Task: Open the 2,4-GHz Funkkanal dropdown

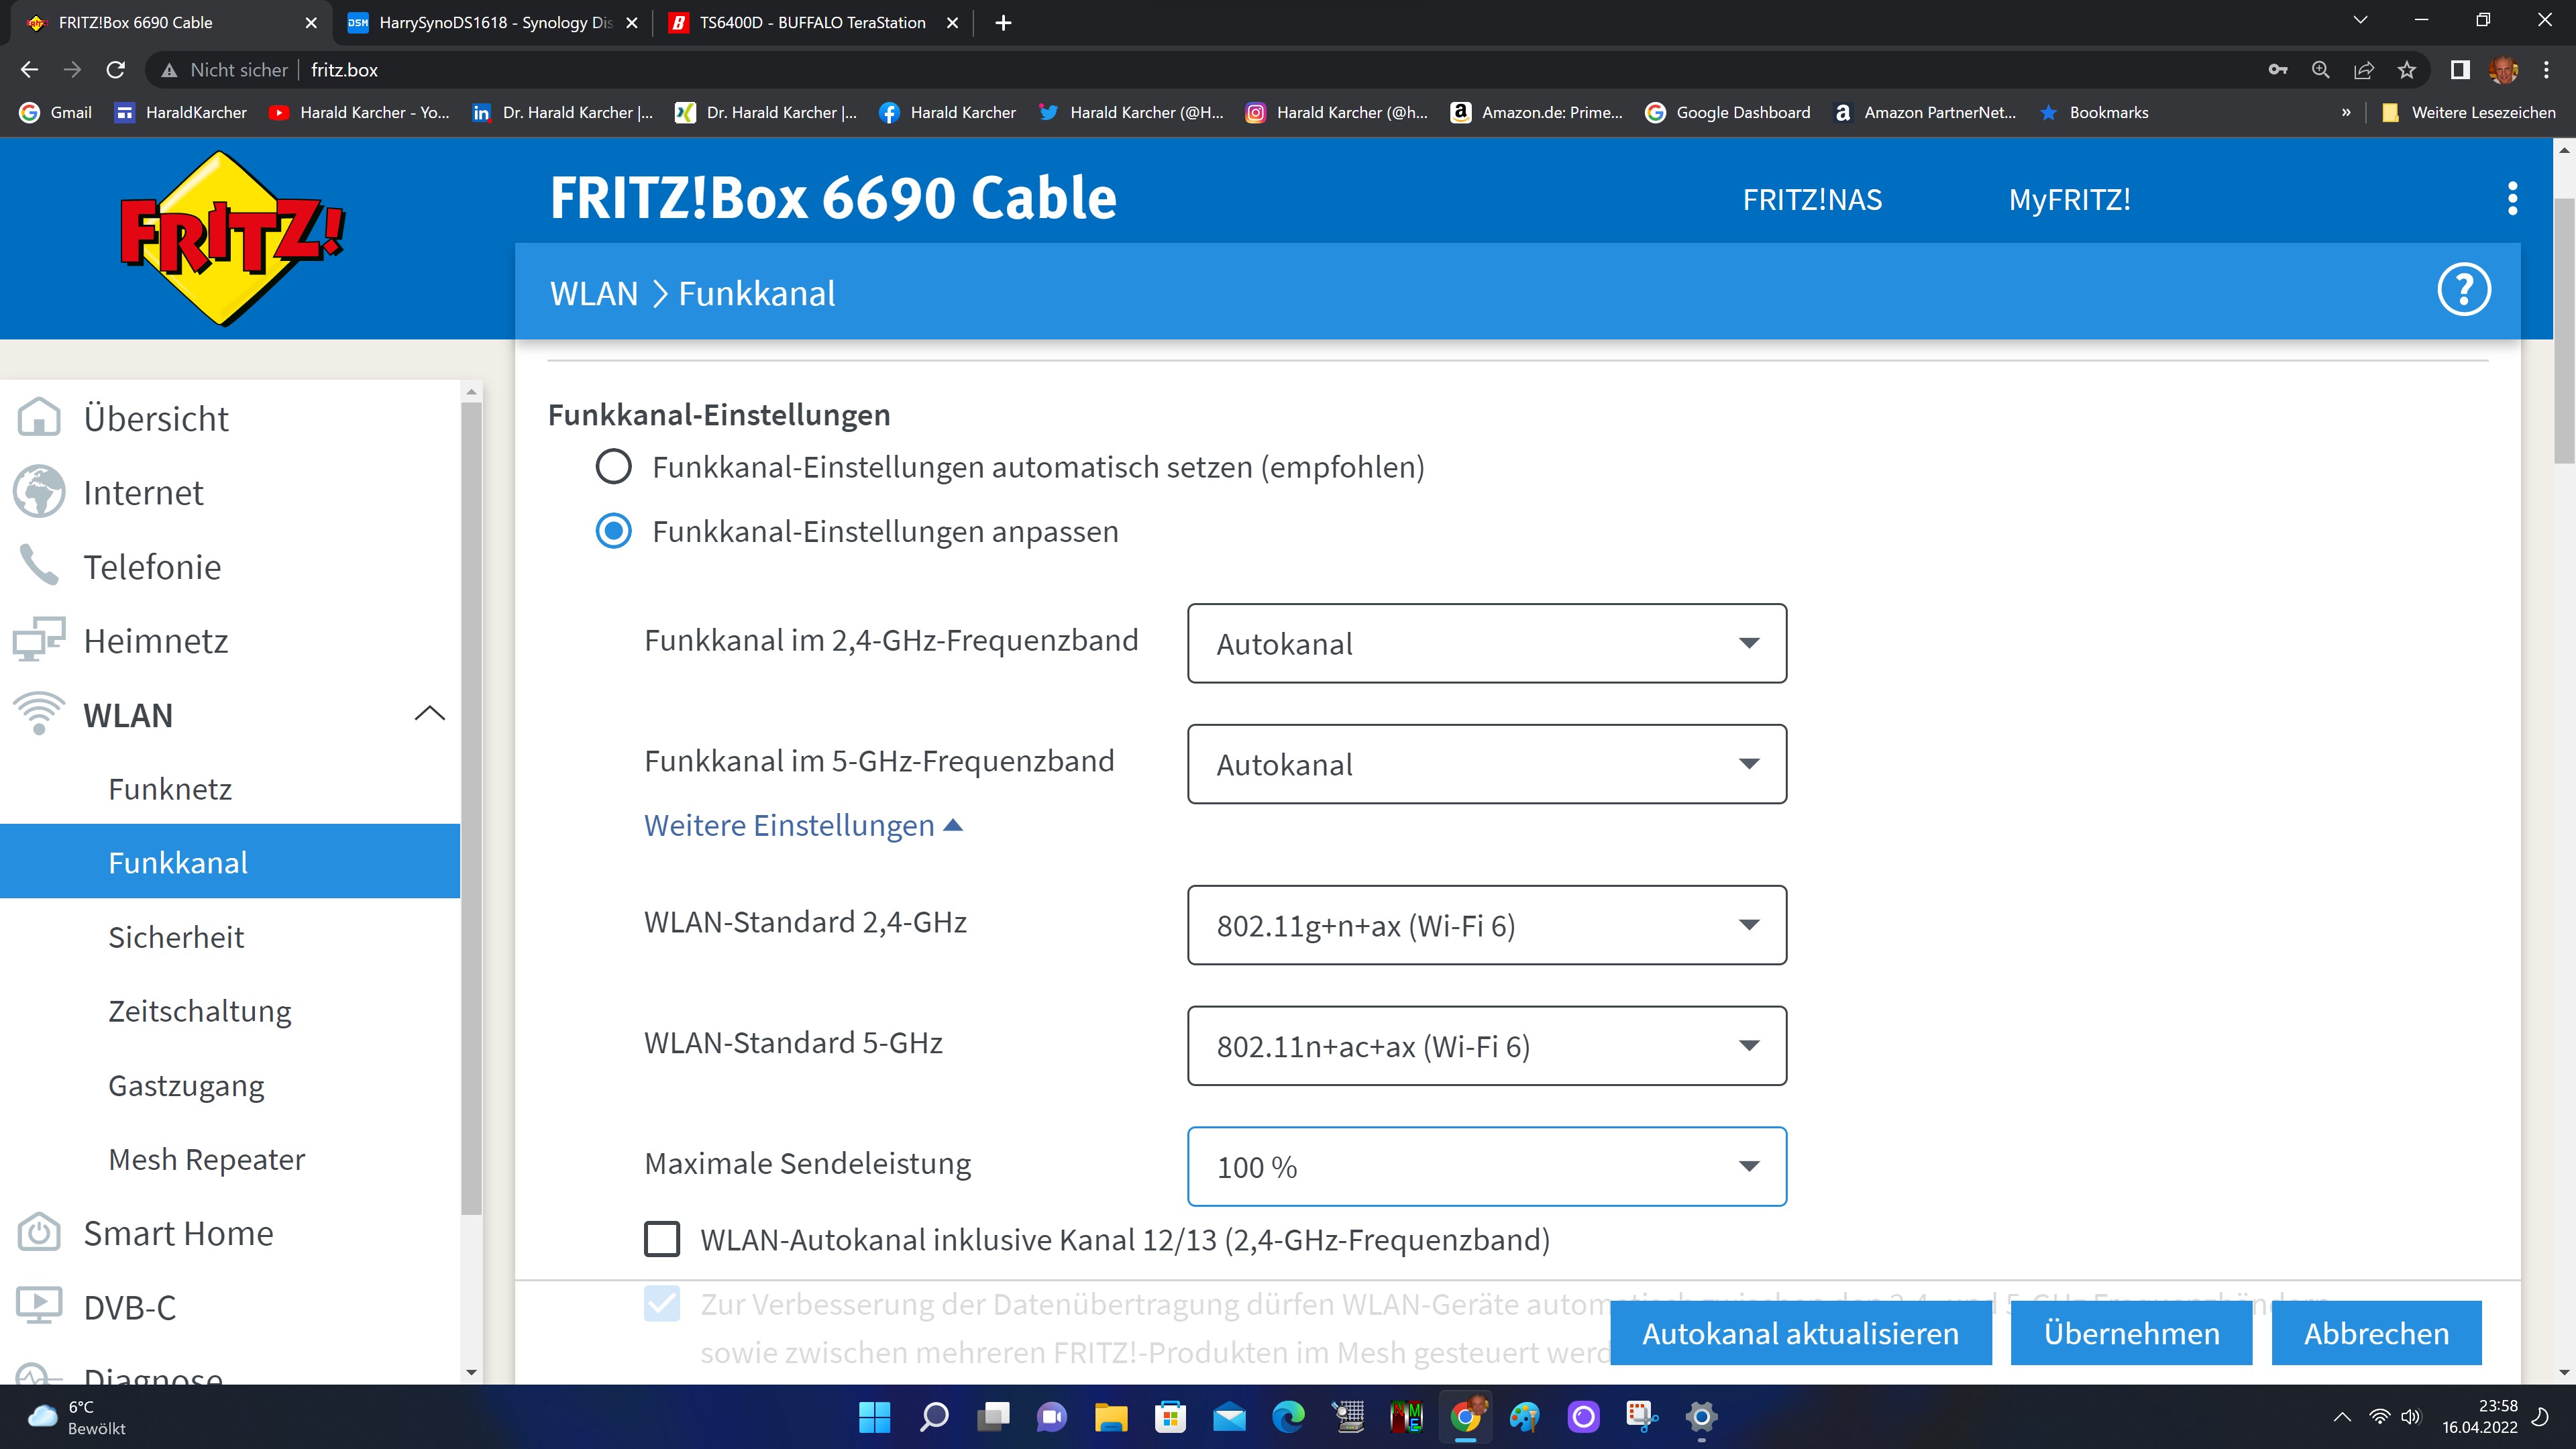Action: [1486, 643]
